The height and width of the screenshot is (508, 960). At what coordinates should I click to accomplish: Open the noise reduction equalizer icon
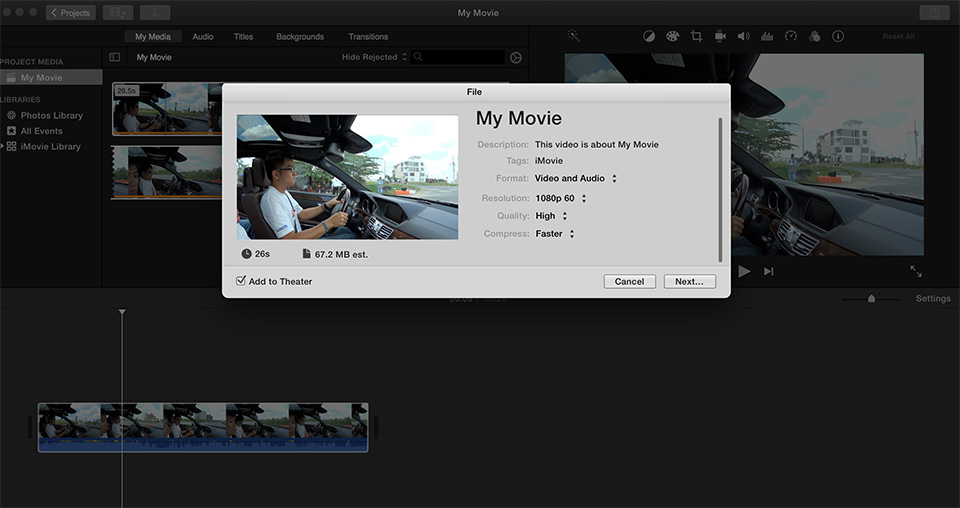tap(767, 36)
